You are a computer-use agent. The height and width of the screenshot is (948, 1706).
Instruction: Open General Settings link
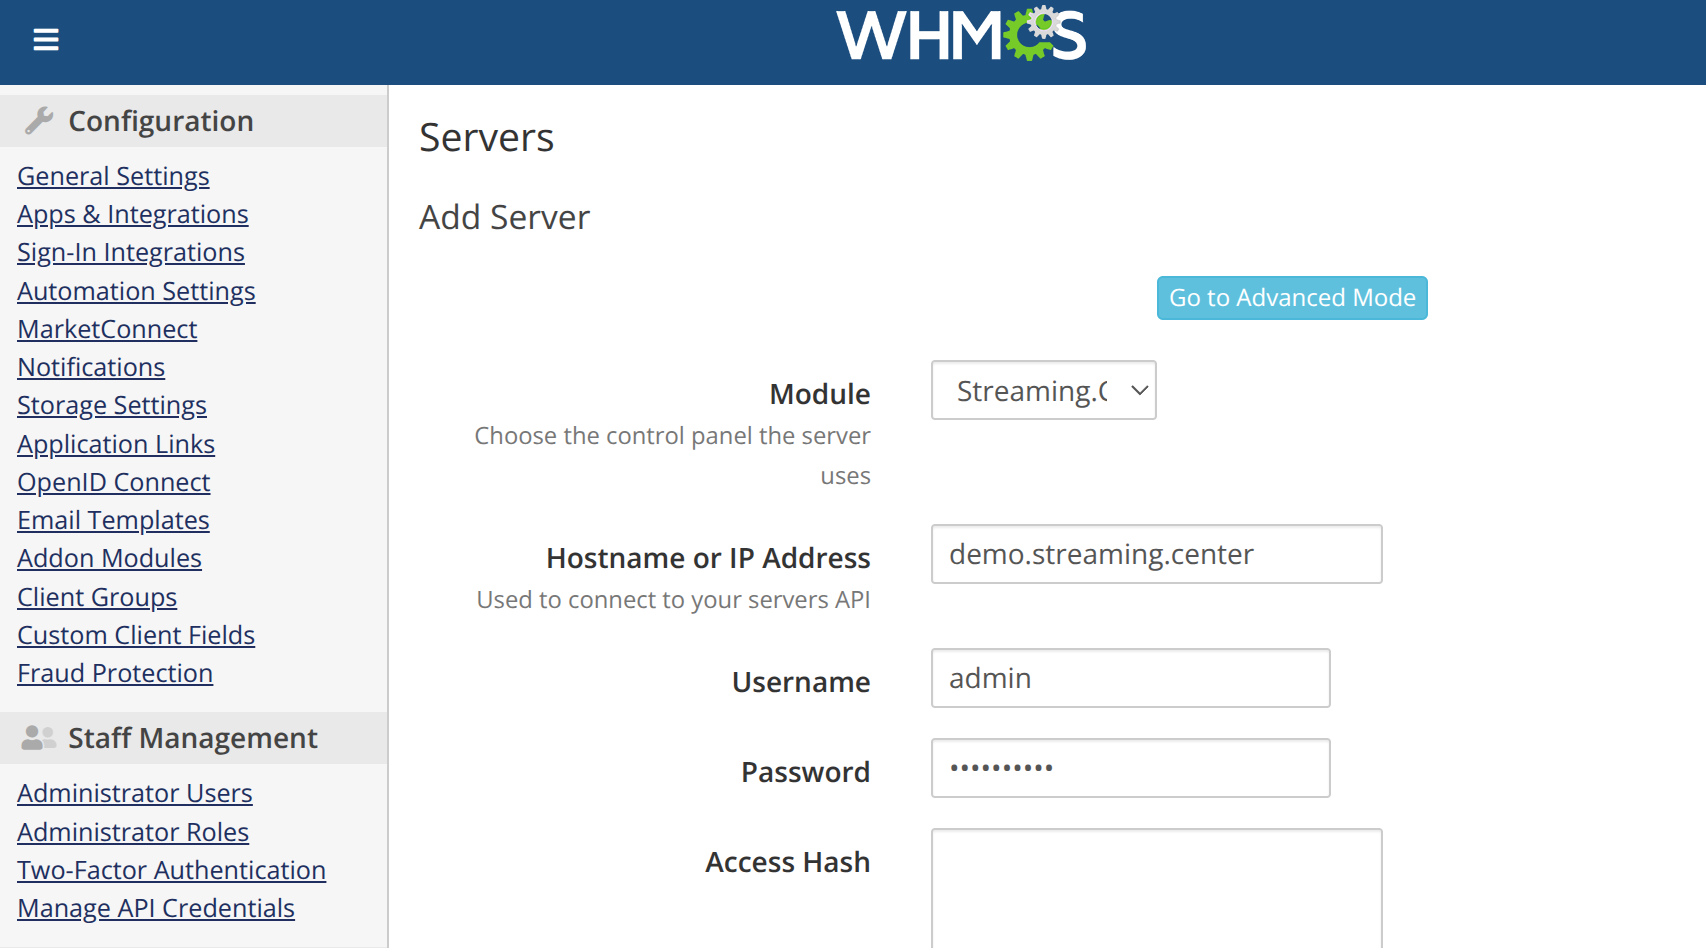coord(113,176)
